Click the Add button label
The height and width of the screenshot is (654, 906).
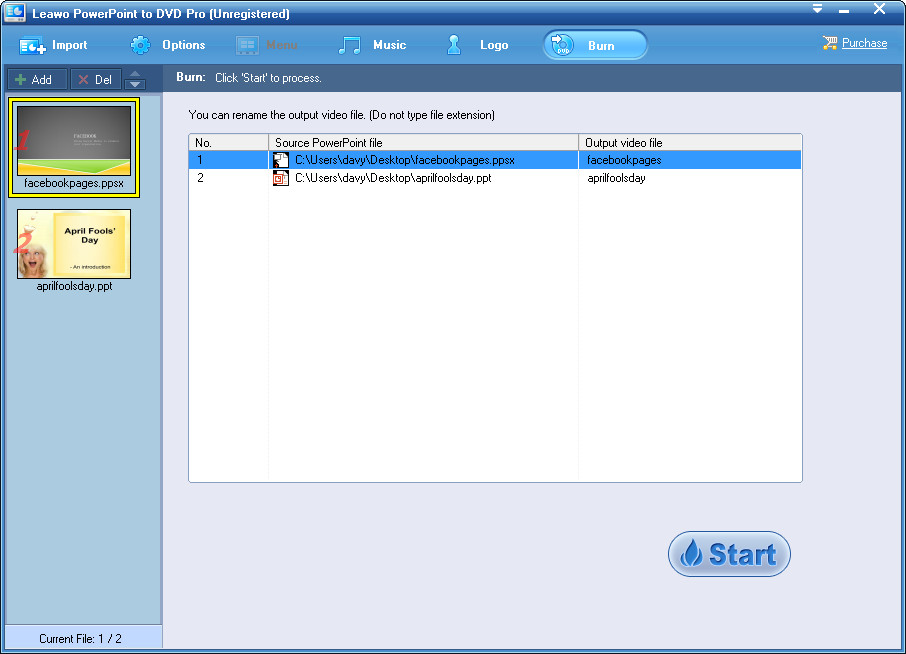41,80
